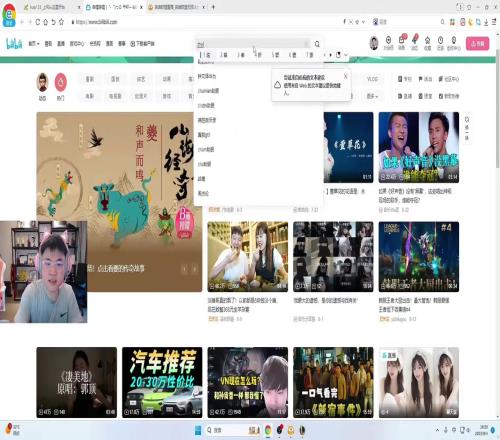Screen dimensions: 500x440
Task: Select the seventh IME candidate word
Action: [310, 55]
